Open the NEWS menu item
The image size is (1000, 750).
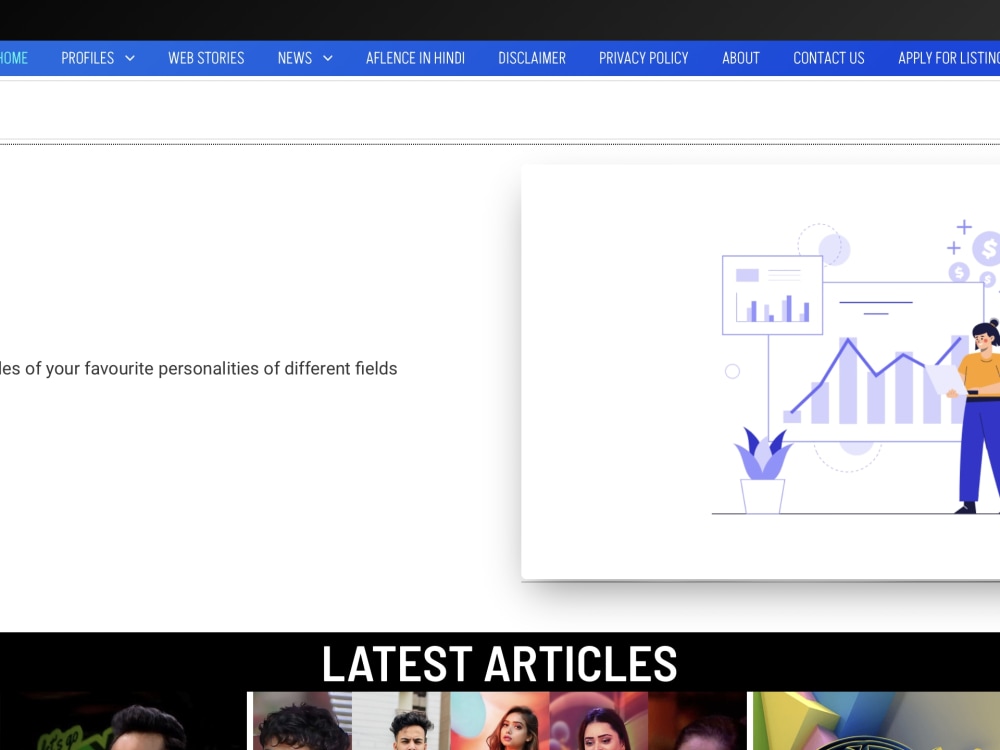point(295,58)
